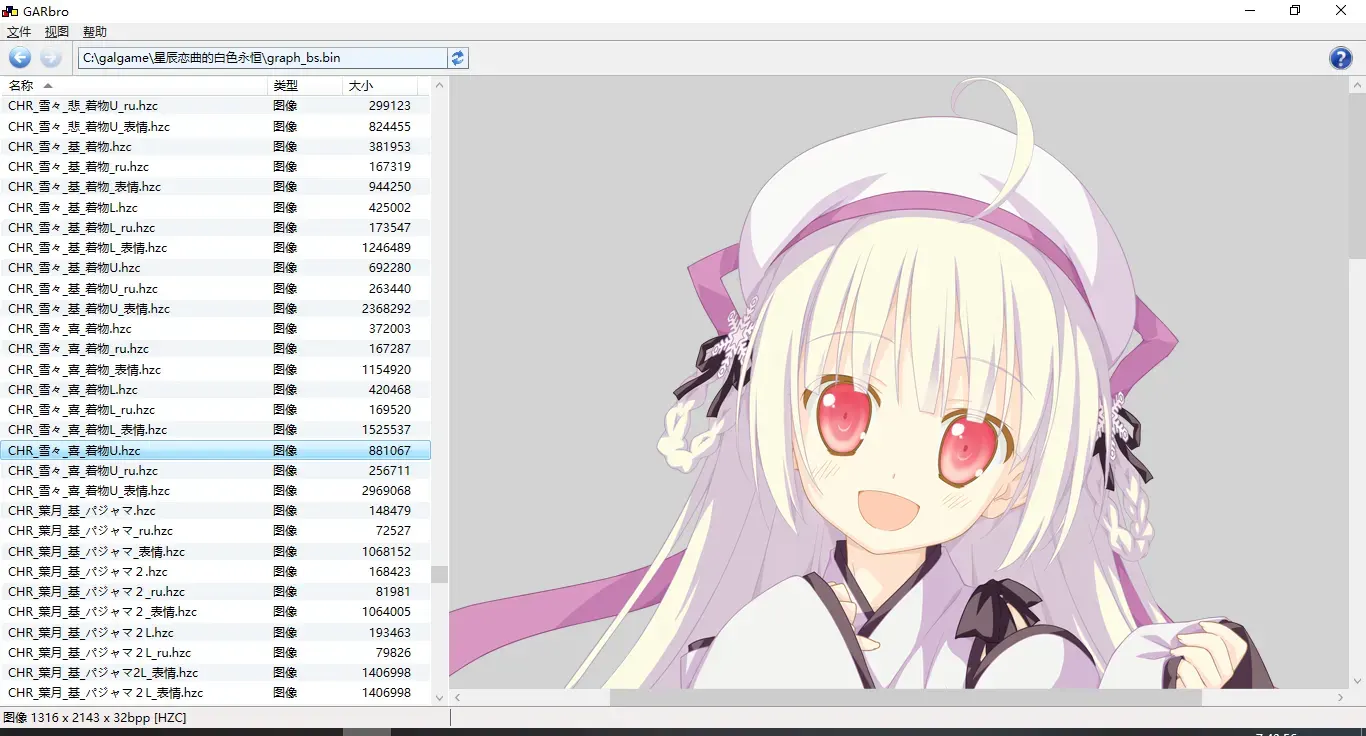Select file CHR_雪々_基_着物_ru.hzc
Image resolution: width=1366 pixels, height=736 pixels.
click(x=215, y=166)
